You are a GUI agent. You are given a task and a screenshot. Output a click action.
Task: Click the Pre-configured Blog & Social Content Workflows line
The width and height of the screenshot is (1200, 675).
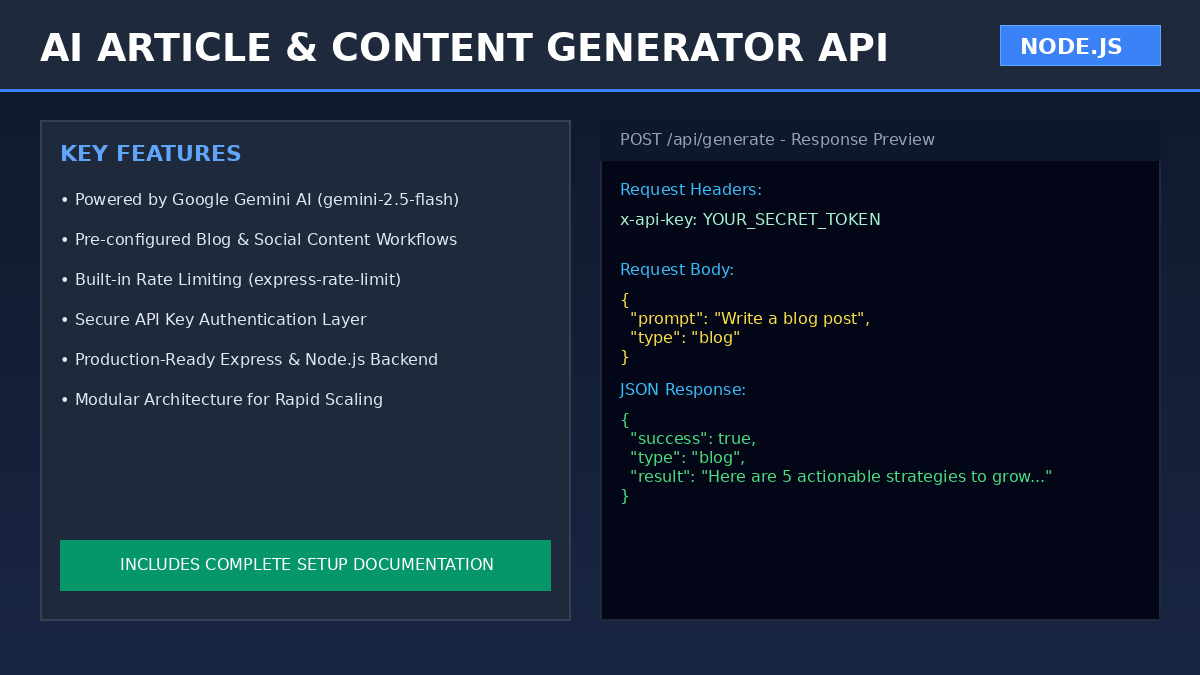pos(259,240)
